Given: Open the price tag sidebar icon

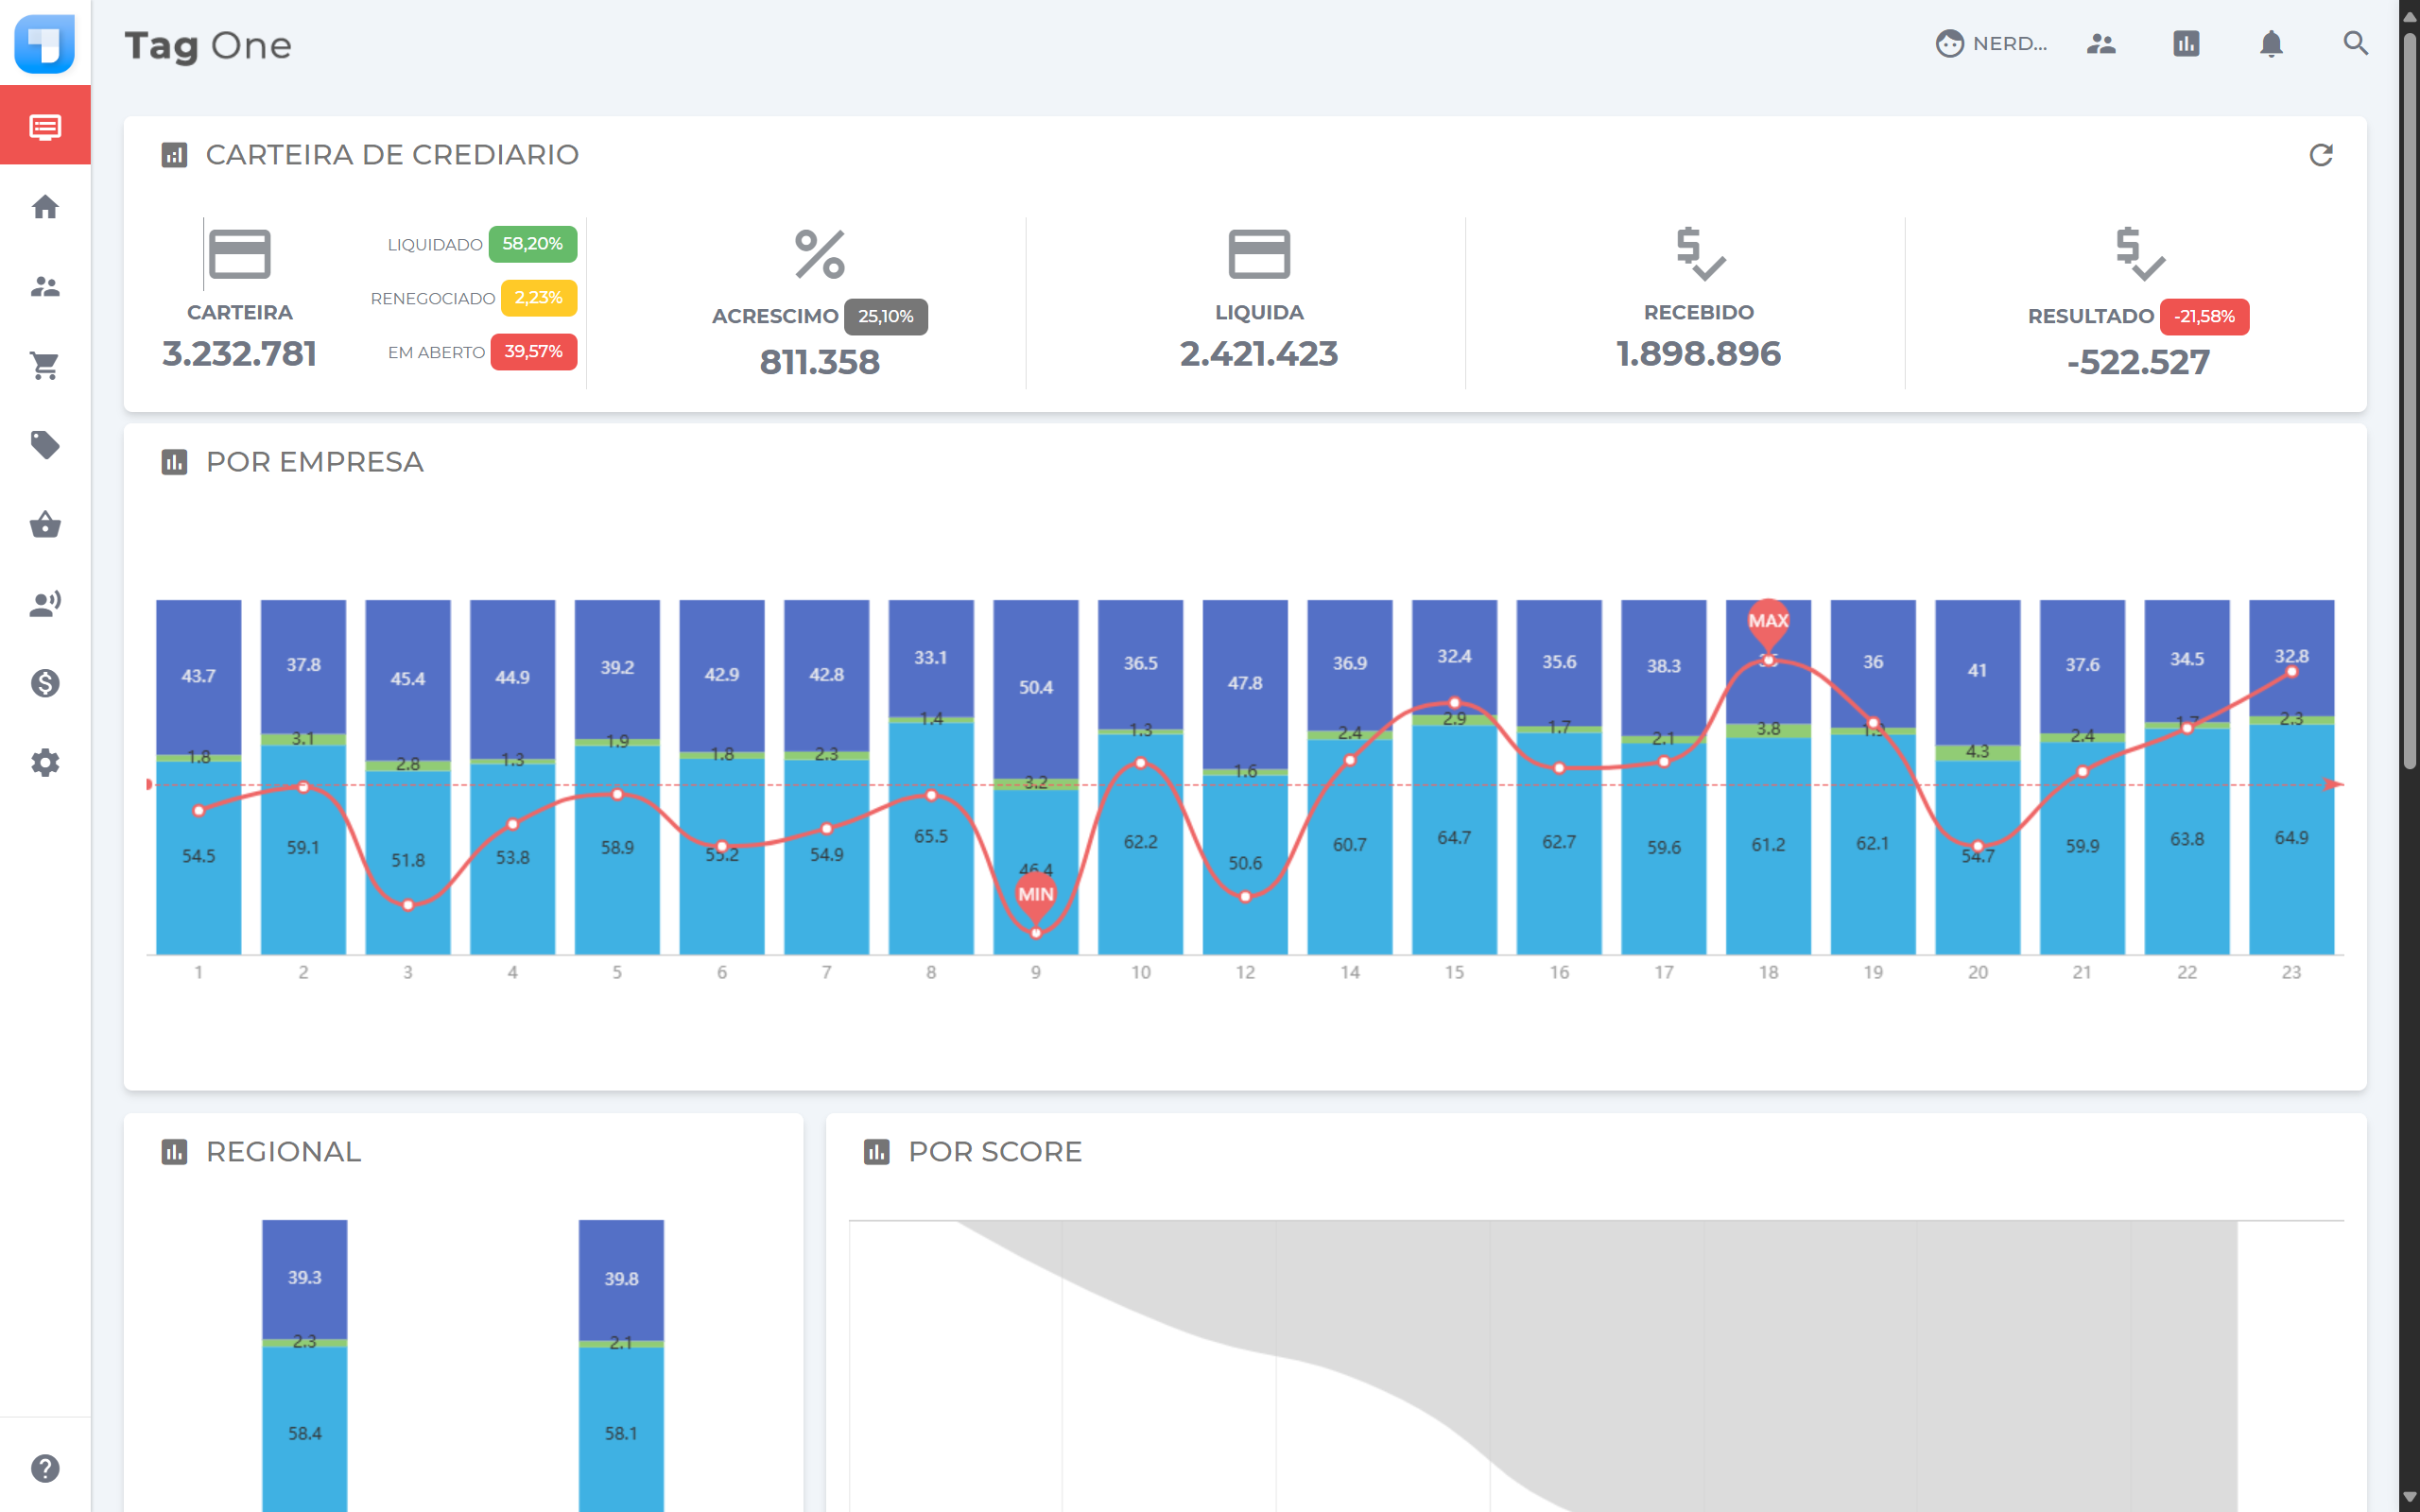Looking at the screenshot, I should [x=45, y=445].
